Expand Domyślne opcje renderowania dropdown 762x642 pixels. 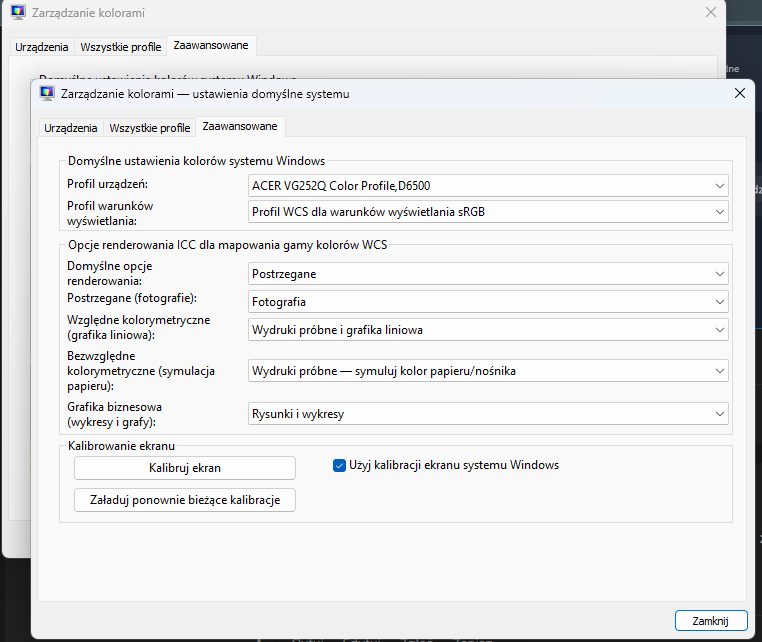click(x=488, y=274)
